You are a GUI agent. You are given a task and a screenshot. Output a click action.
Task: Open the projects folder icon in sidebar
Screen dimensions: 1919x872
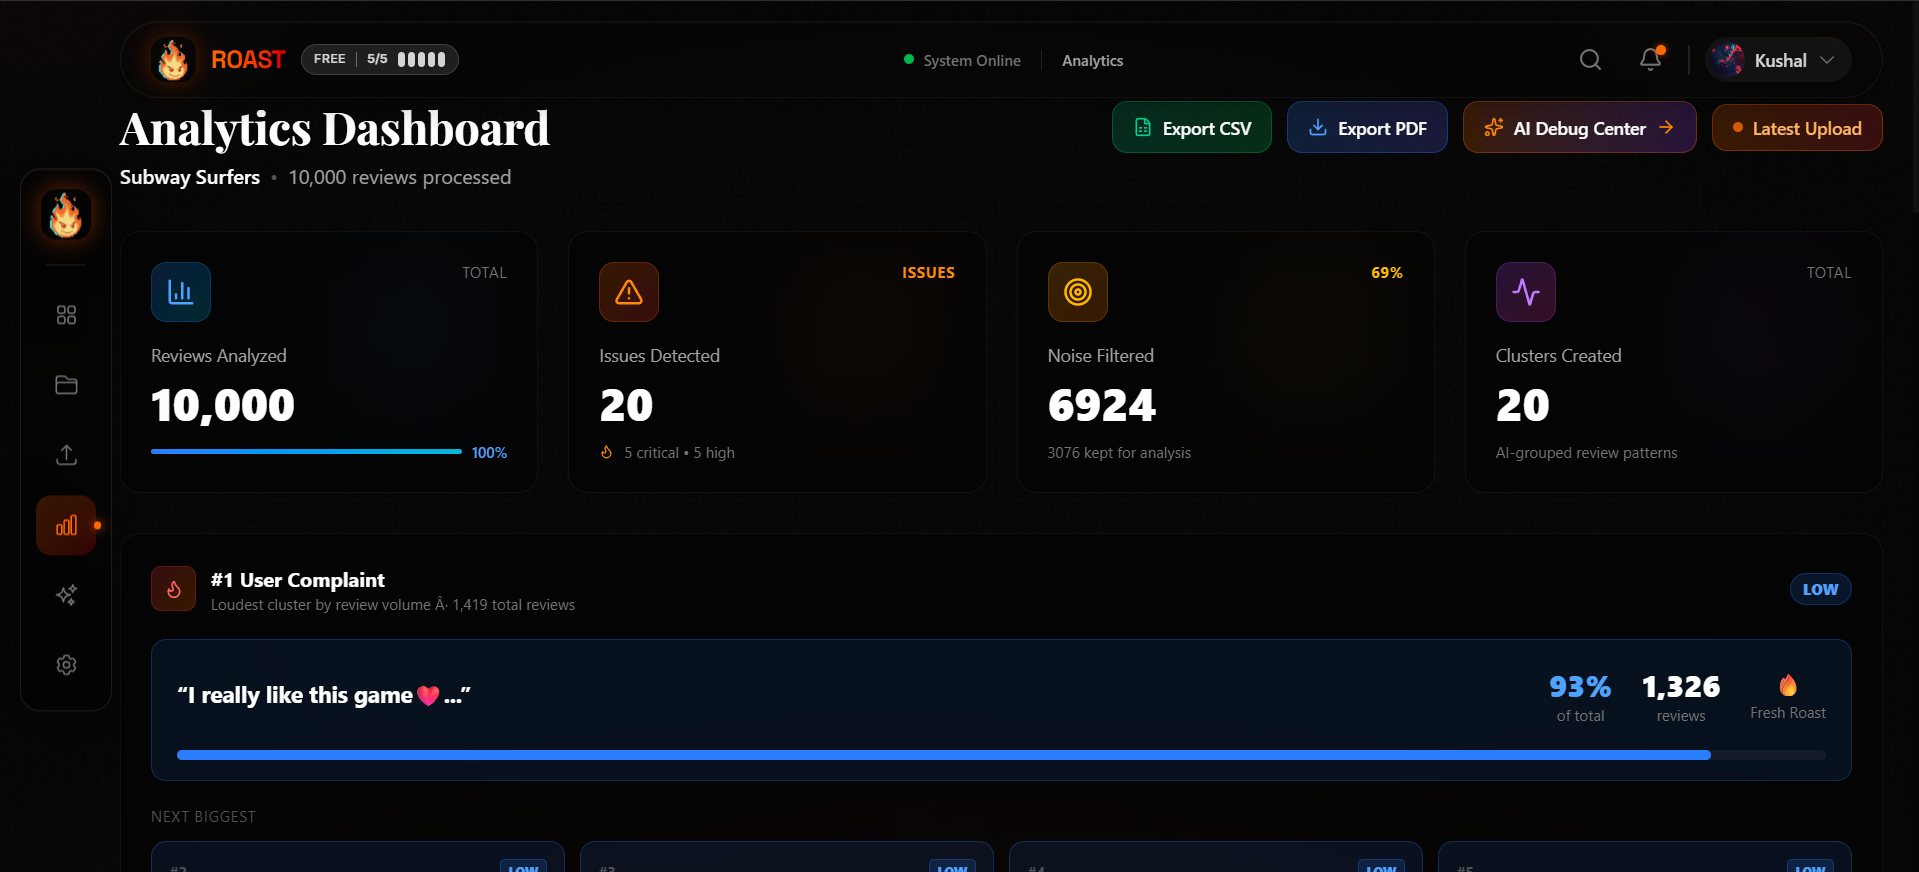[x=66, y=385]
